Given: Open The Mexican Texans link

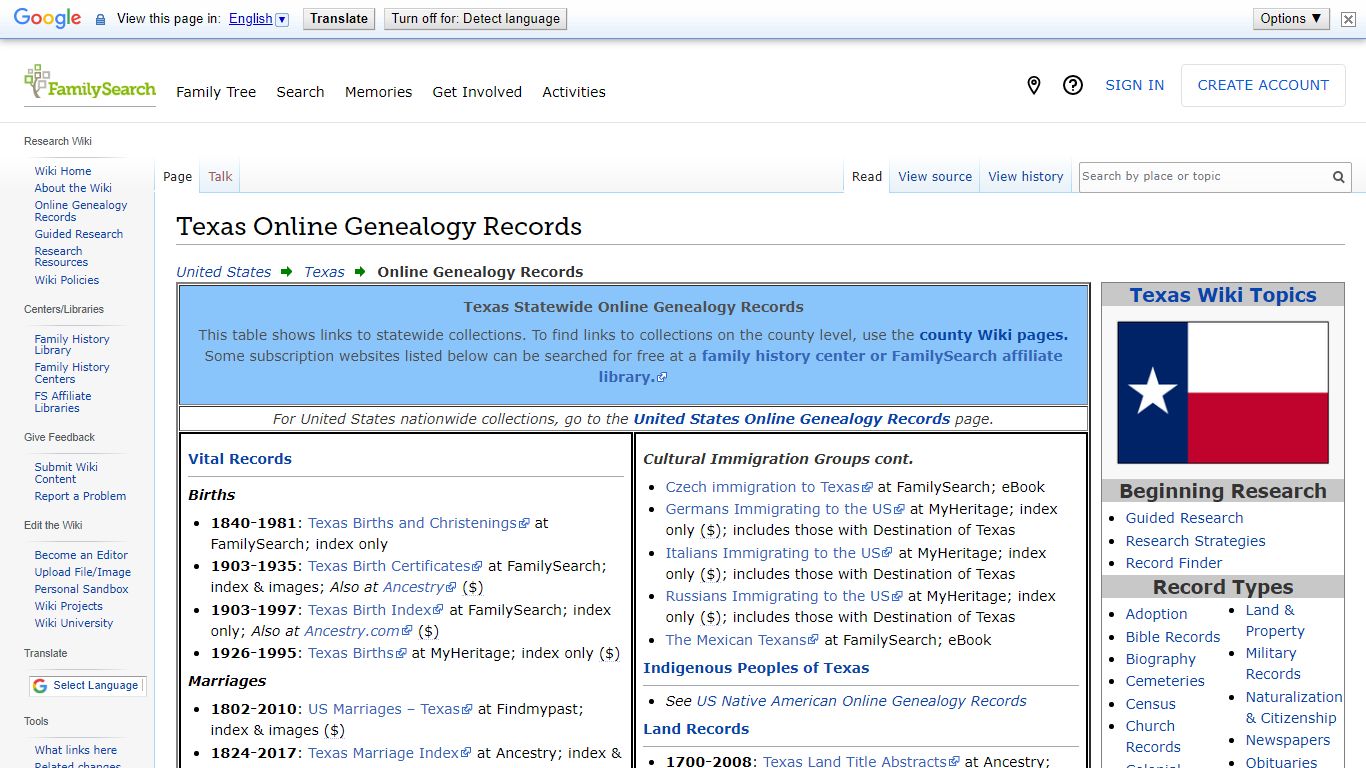Looking at the screenshot, I should 742,640.
